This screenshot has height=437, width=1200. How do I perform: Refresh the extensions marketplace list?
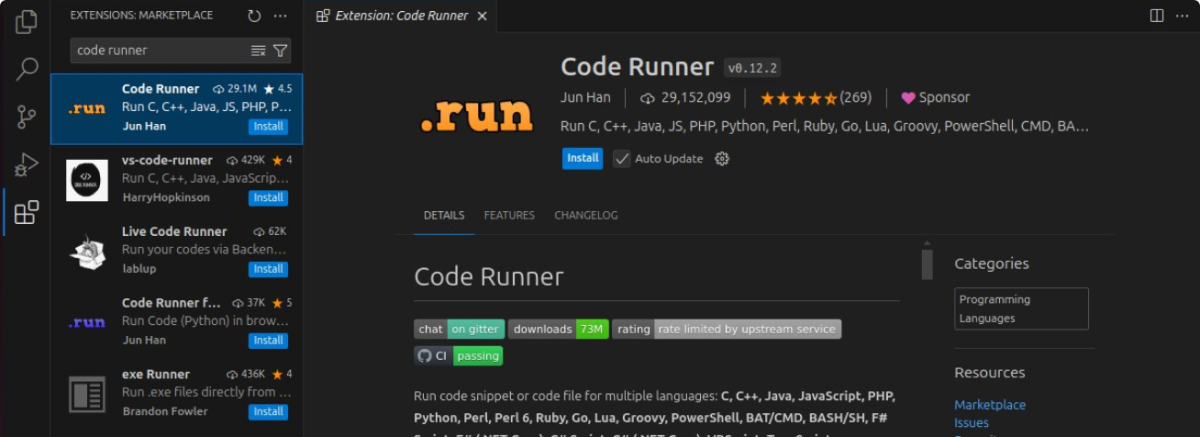click(254, 16)
